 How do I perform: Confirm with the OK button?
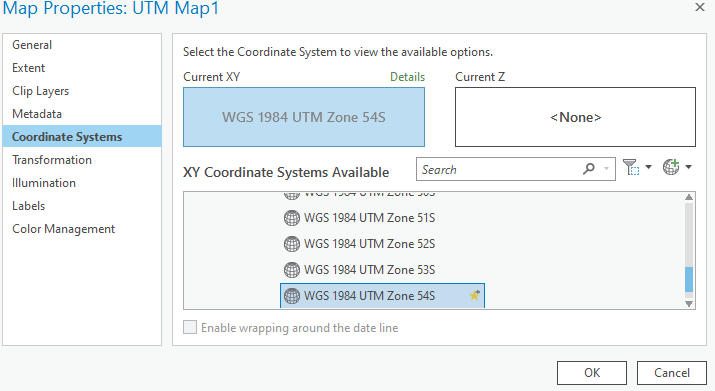(x=592, y=373)
